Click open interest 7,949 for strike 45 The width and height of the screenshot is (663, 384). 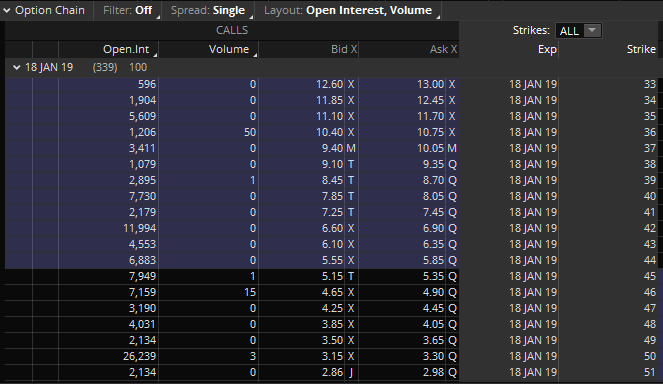[x=142, y=277]
